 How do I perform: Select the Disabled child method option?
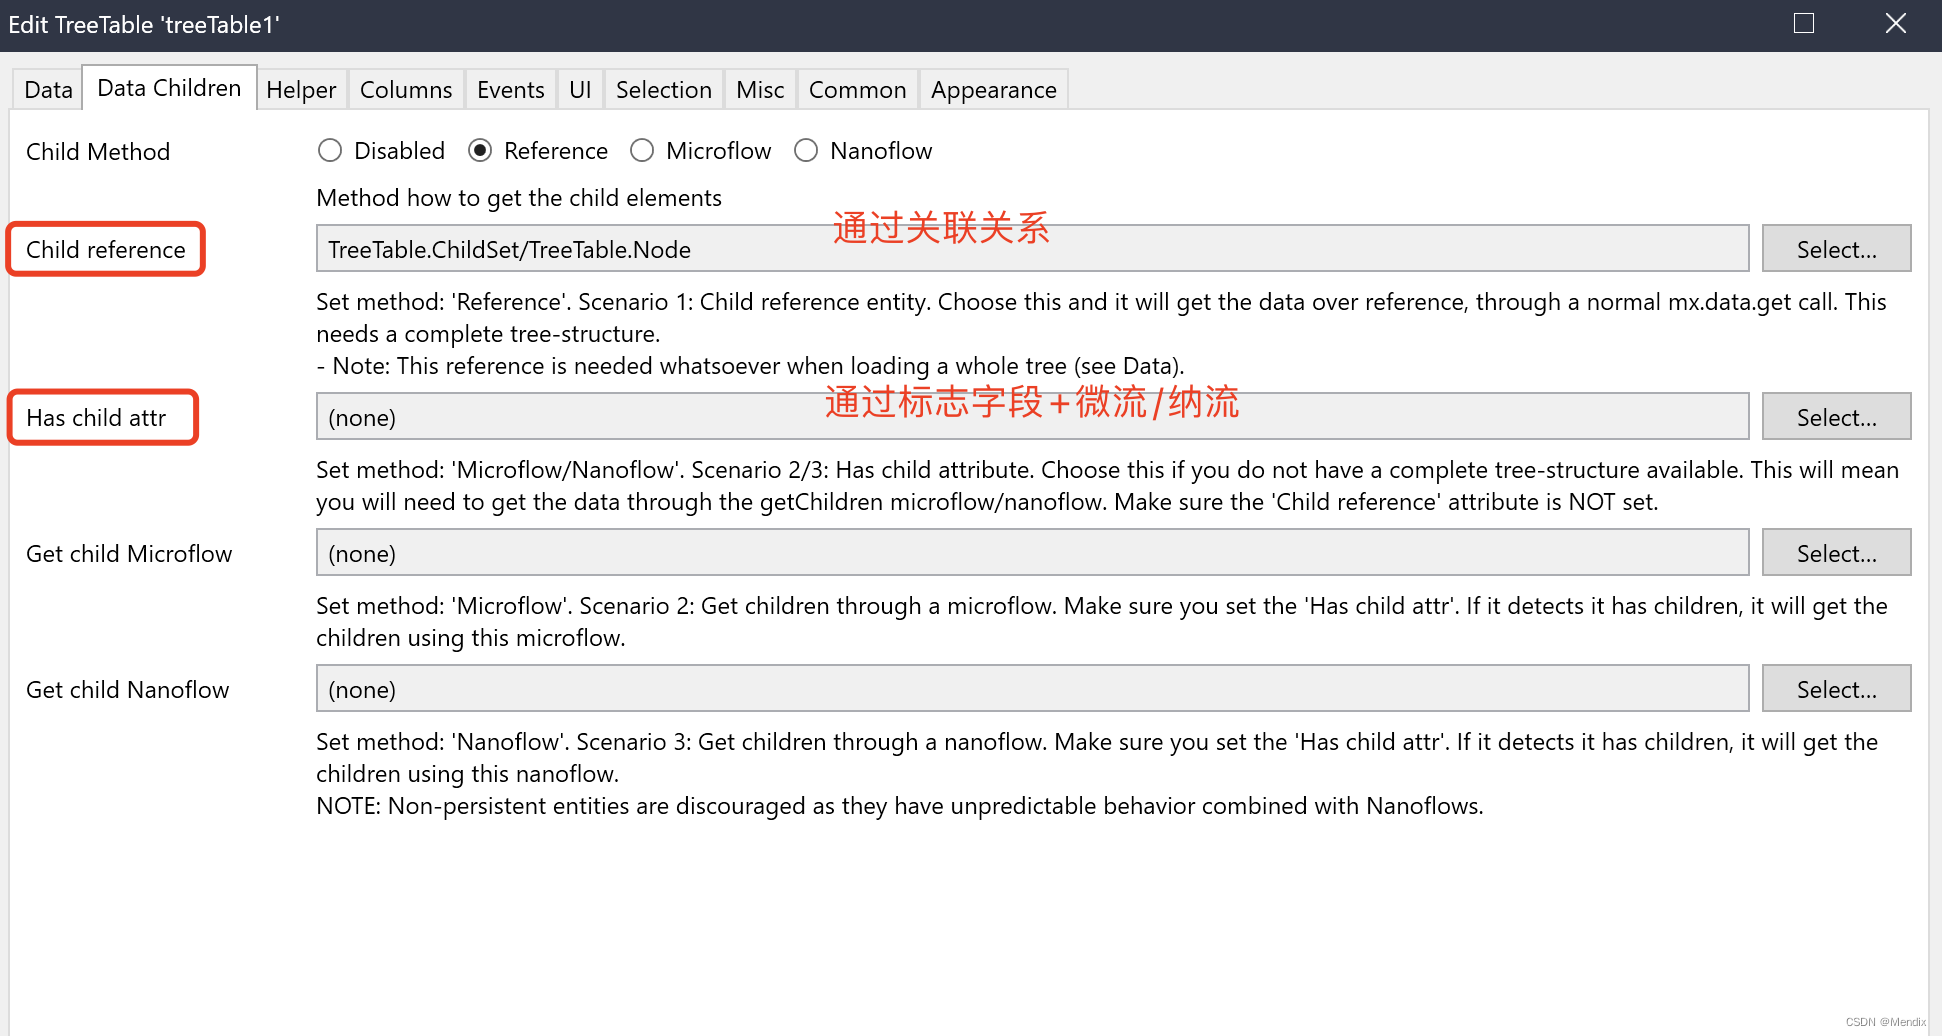coord(381,151)
